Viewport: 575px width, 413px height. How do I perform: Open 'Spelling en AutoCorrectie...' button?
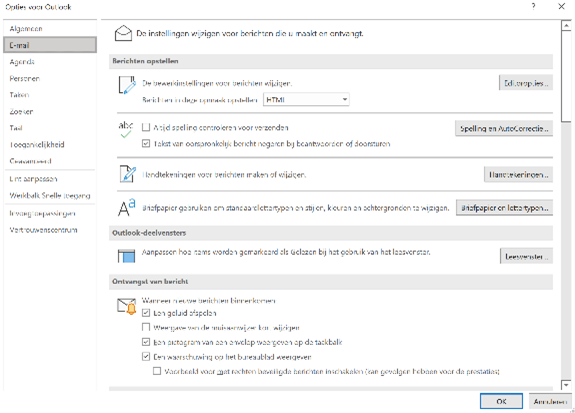pos(504,129)
